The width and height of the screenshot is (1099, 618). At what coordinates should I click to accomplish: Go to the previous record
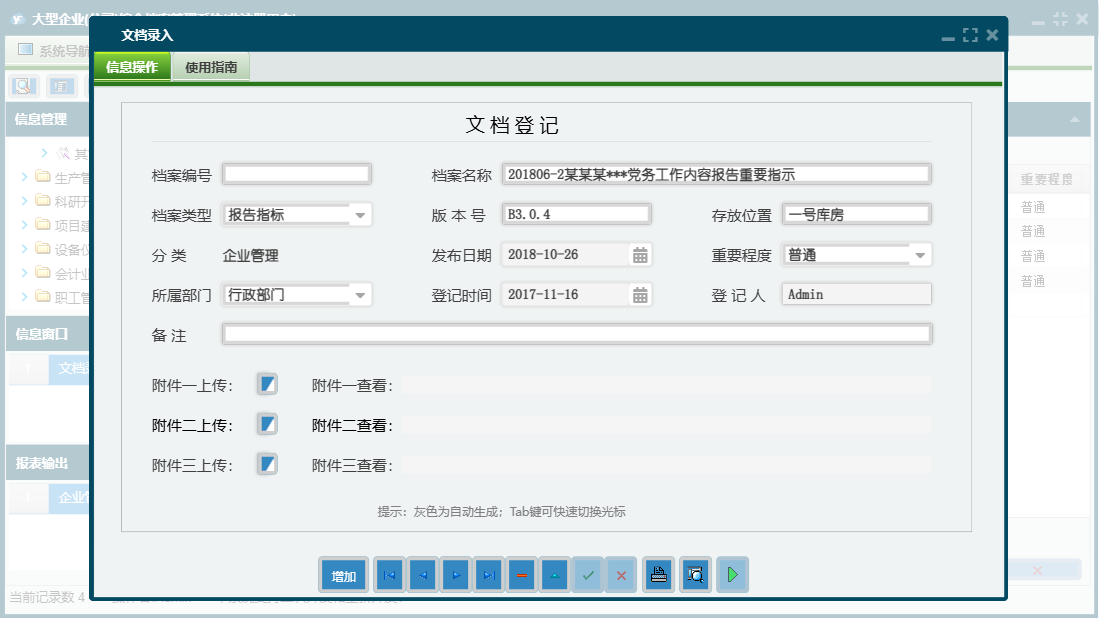[422, 575]
